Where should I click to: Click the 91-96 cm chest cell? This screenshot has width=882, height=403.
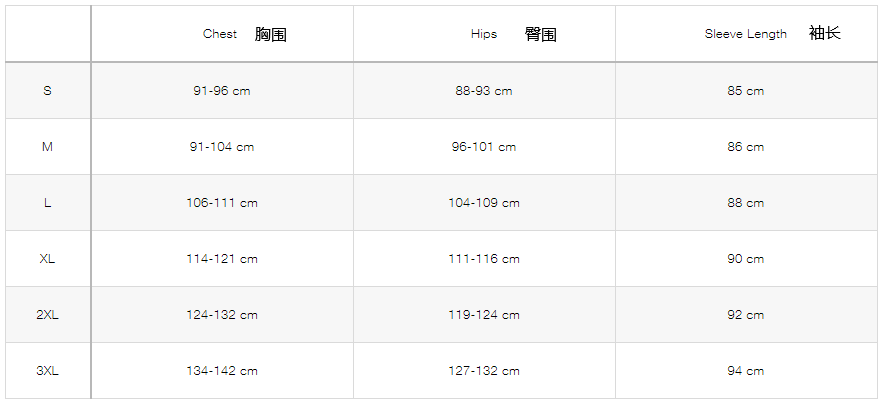tap(222, 91)
